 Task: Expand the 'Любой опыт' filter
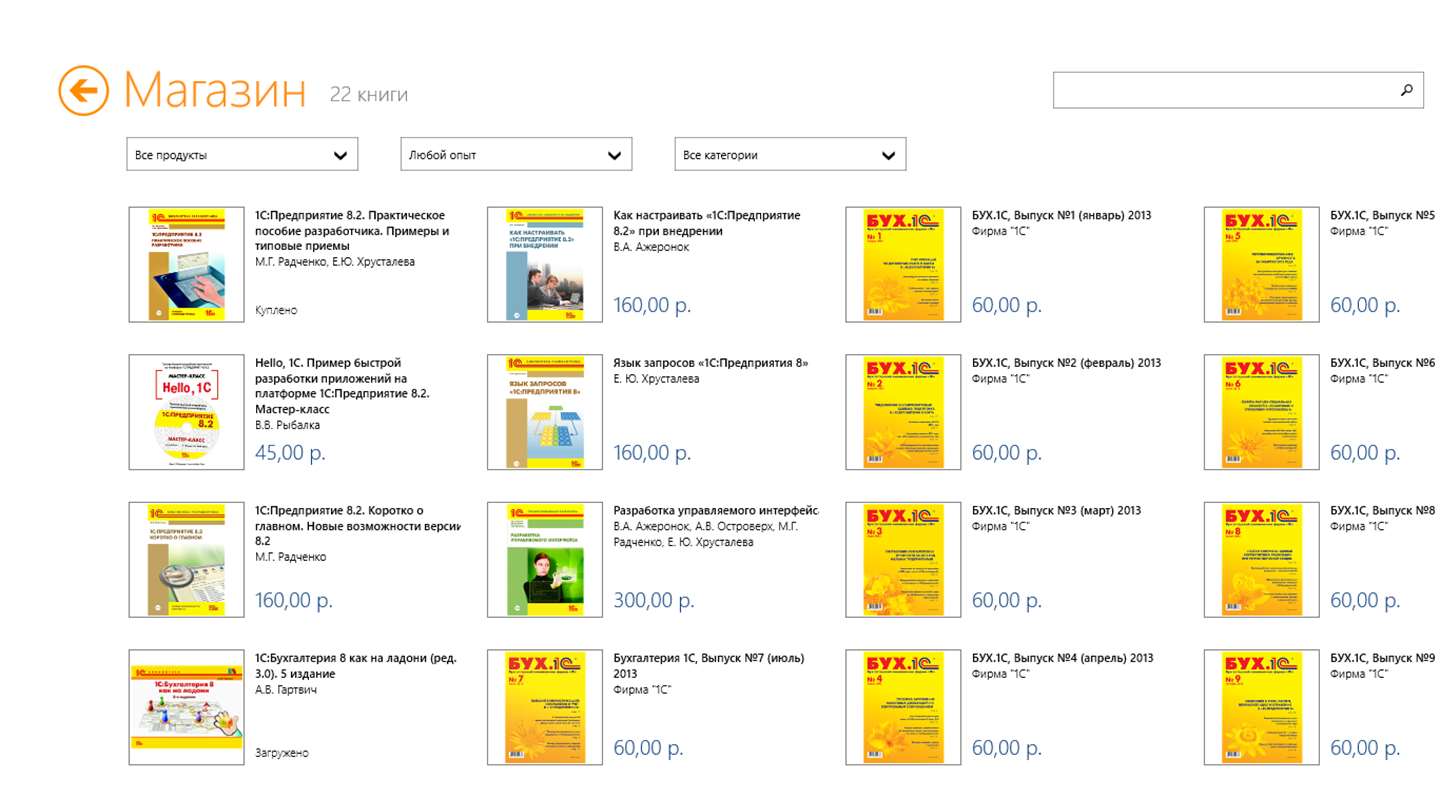tap(516, 155)
